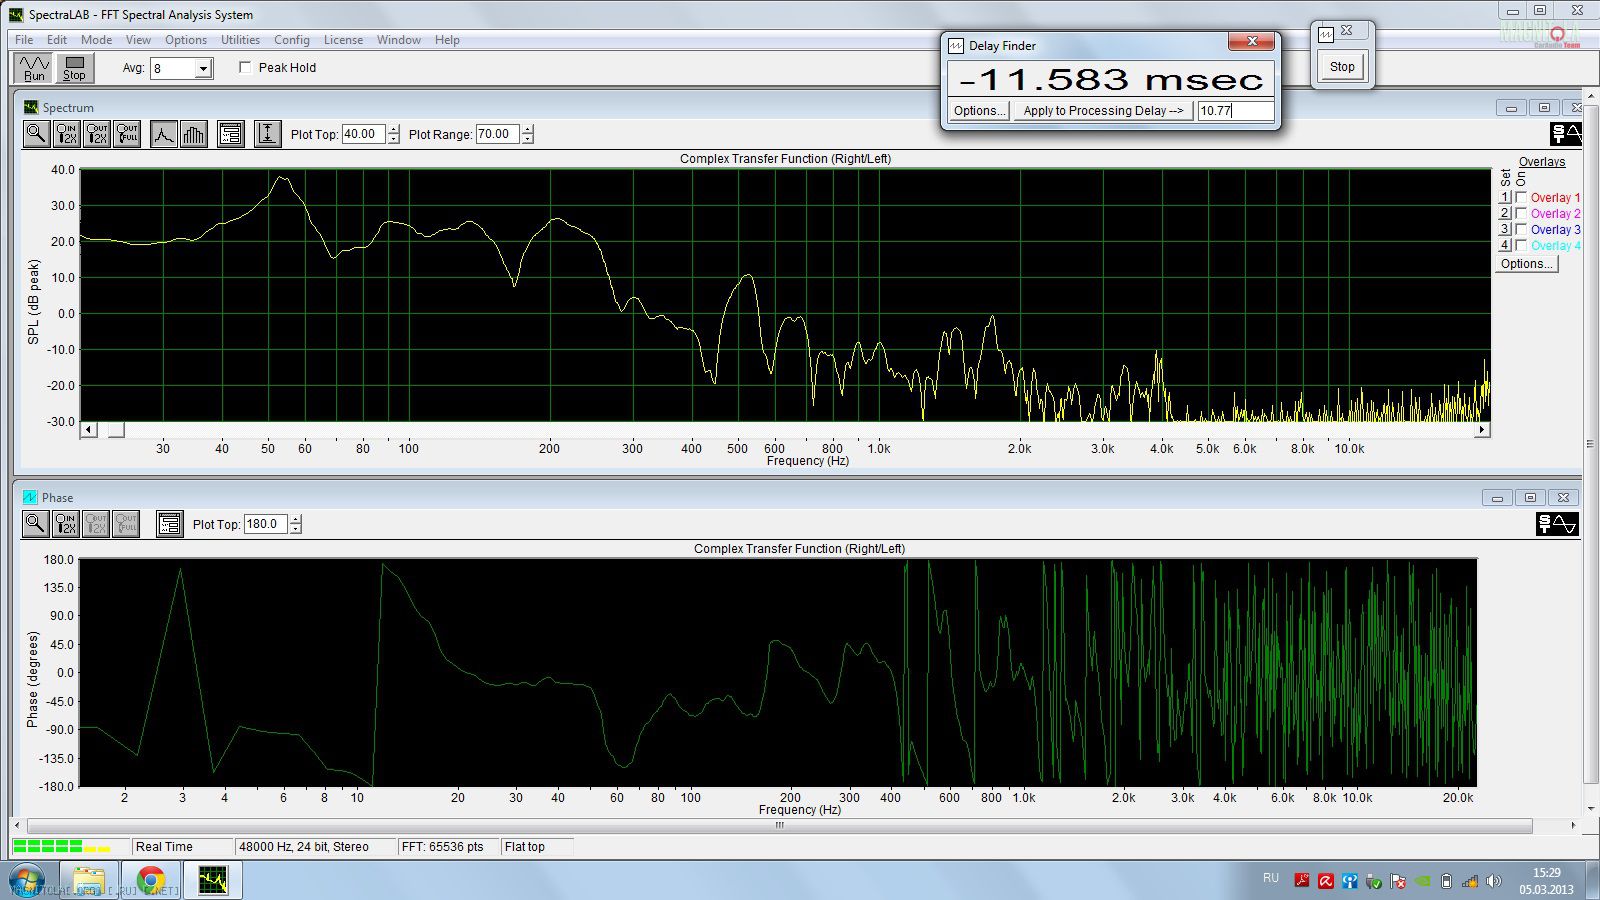Click RU language indicator in taskbar

tap(1271, 878)
